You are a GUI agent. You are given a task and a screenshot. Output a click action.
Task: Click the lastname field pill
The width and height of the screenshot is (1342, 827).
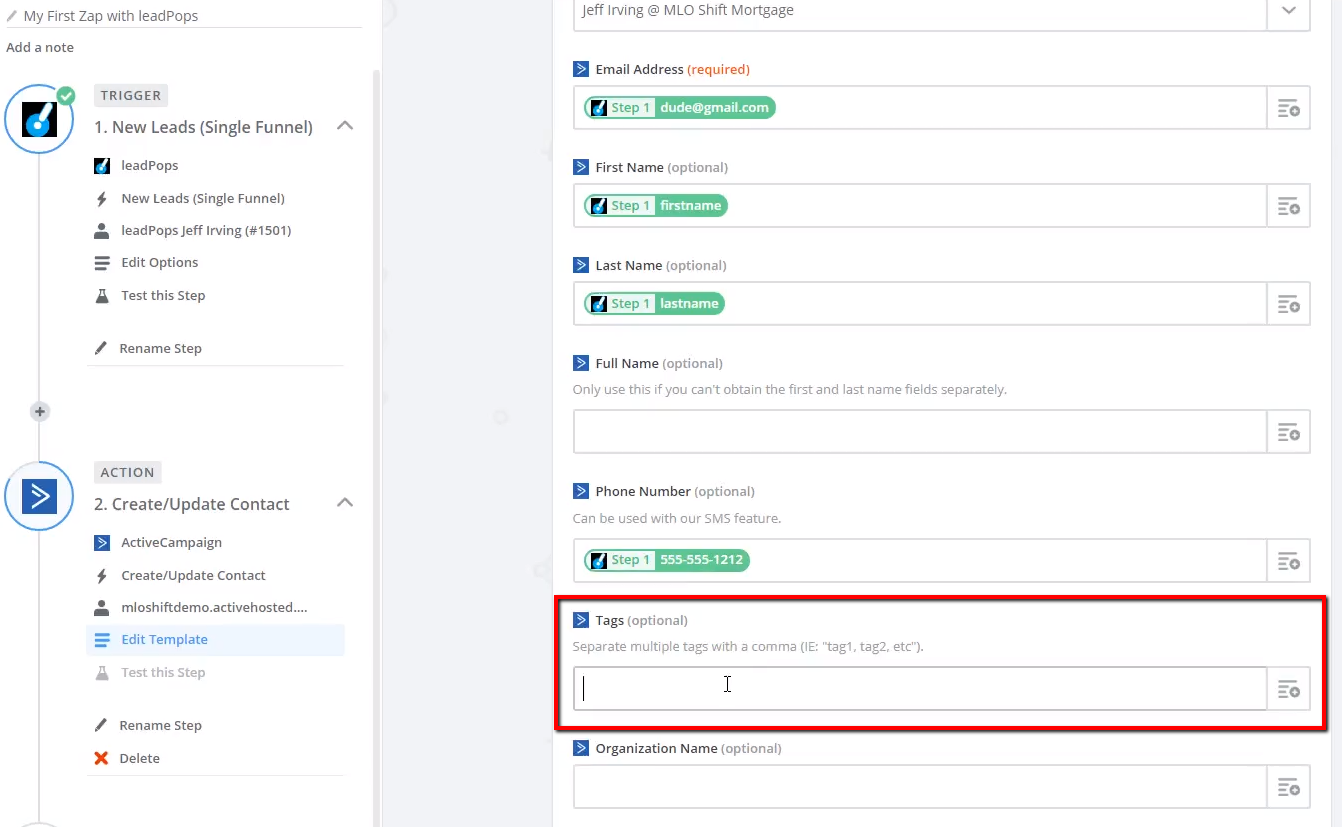point(654,304)
